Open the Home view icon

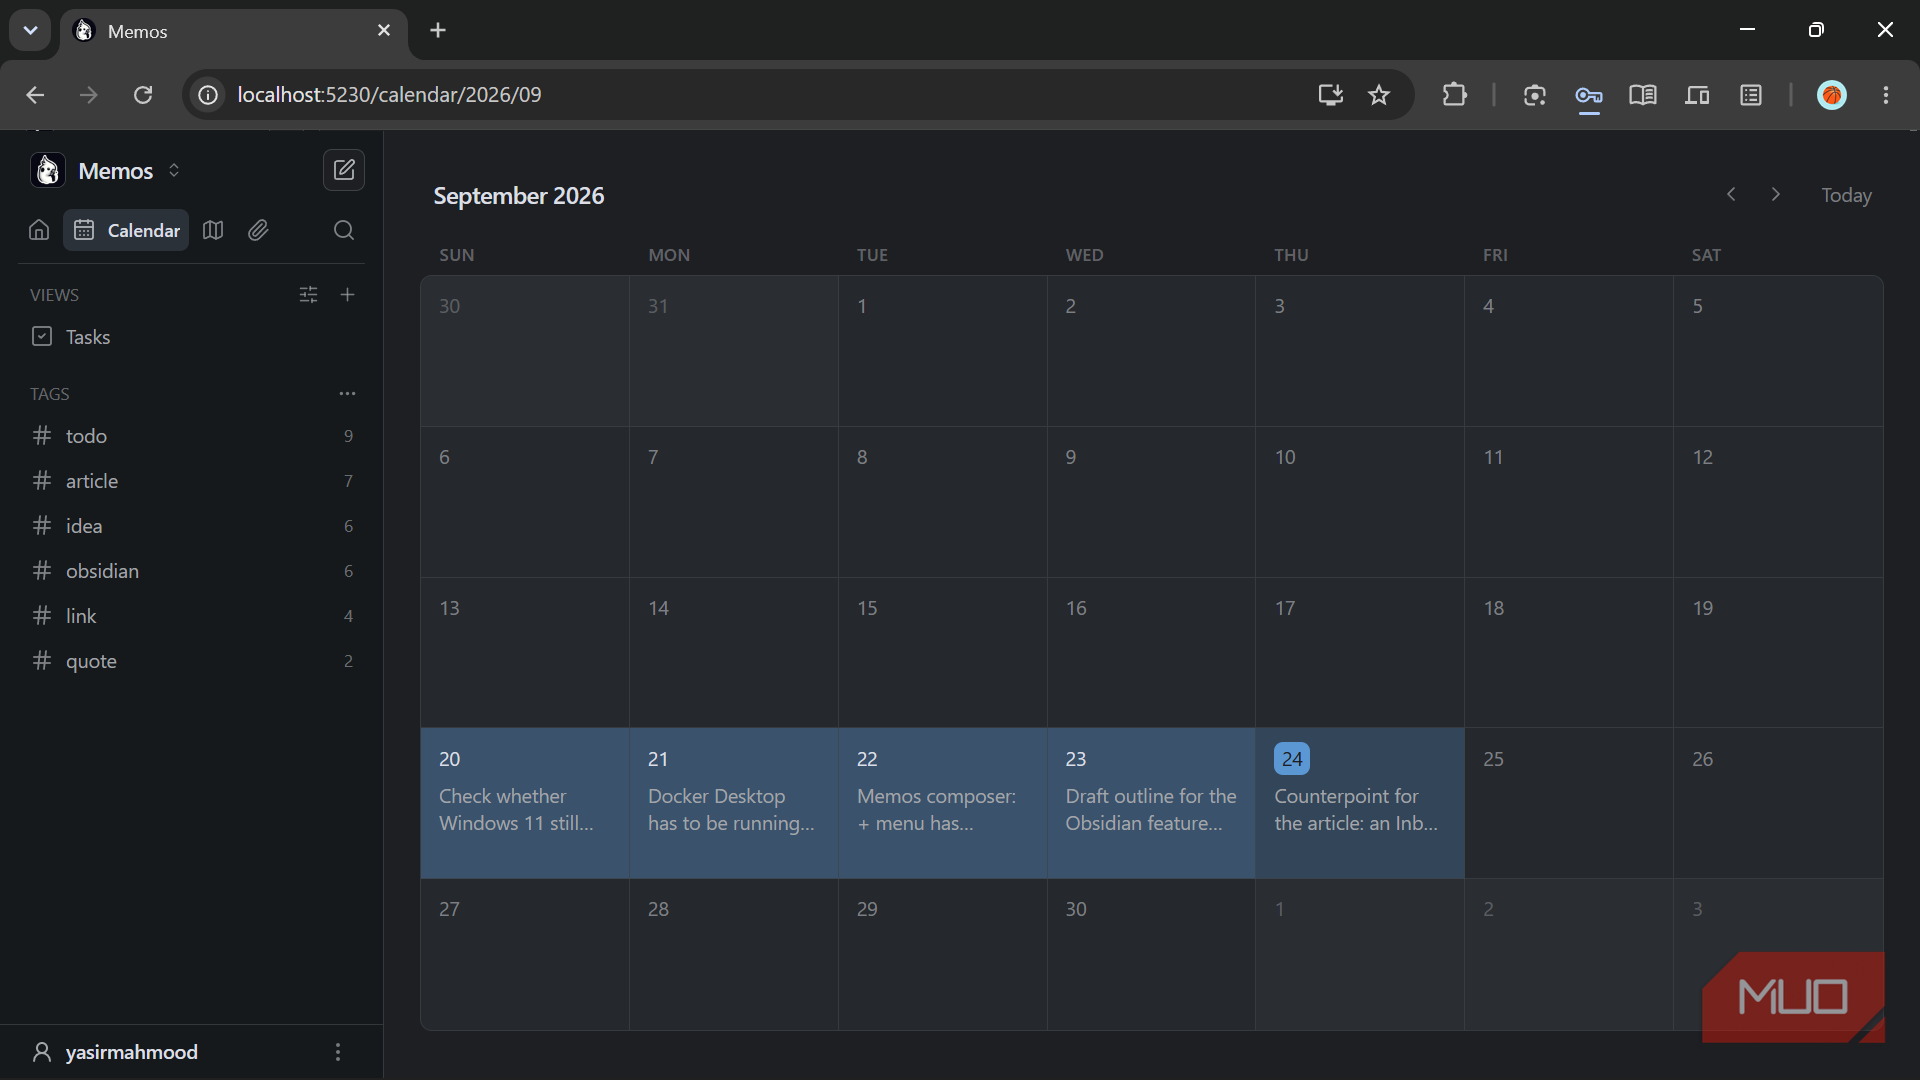(39, 230)
